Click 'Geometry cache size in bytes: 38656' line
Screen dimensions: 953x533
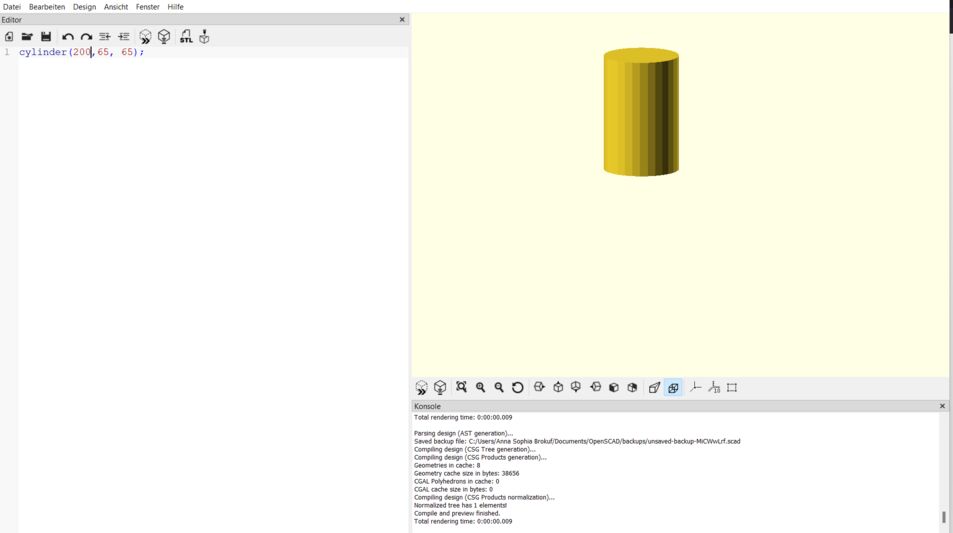click(466, 473)
